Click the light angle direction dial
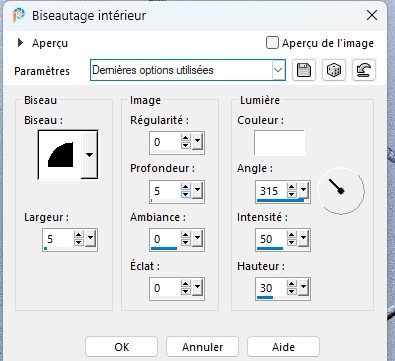 [x=341, y=191]
